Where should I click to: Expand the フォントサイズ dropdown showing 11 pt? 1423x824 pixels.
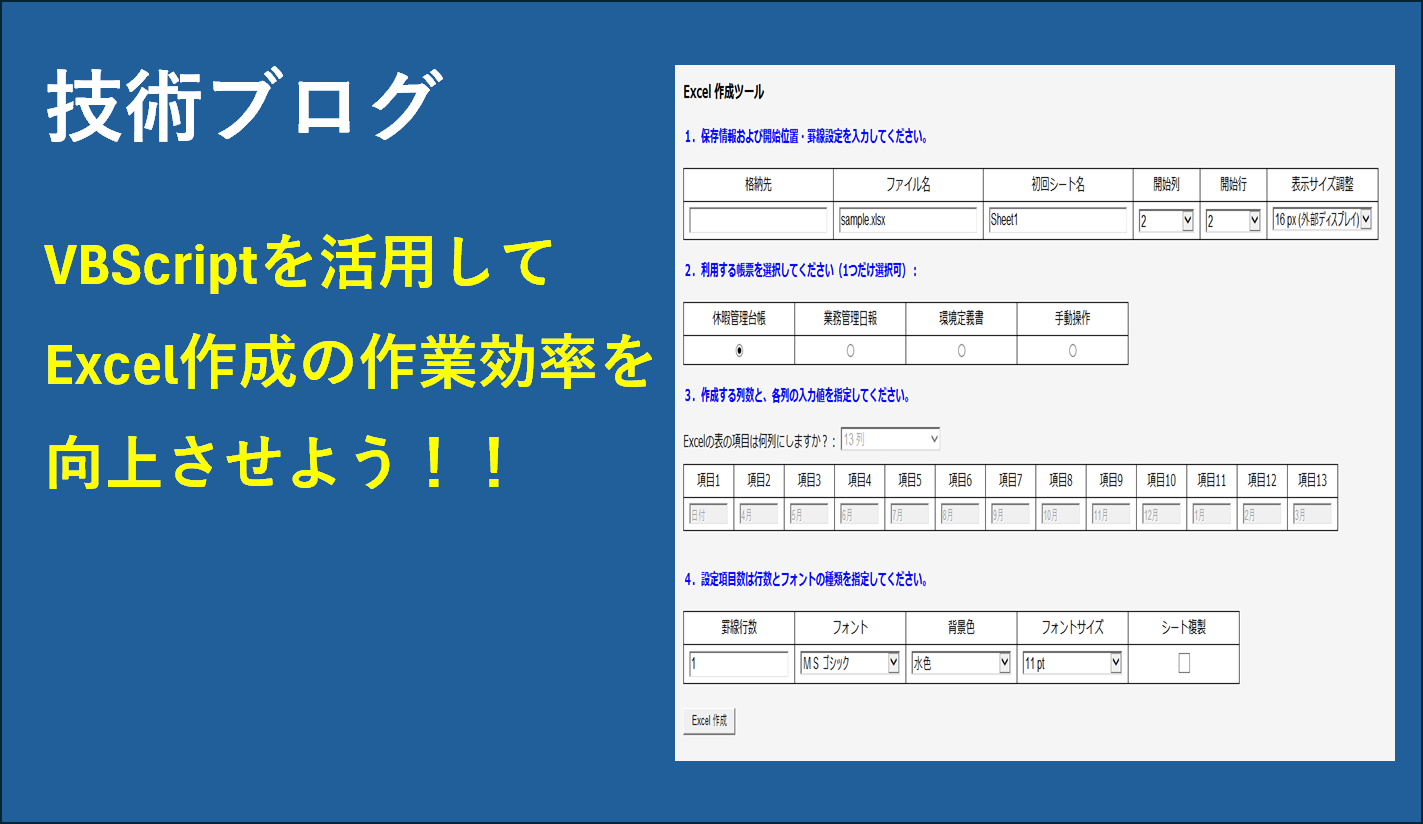[1072, 664]
